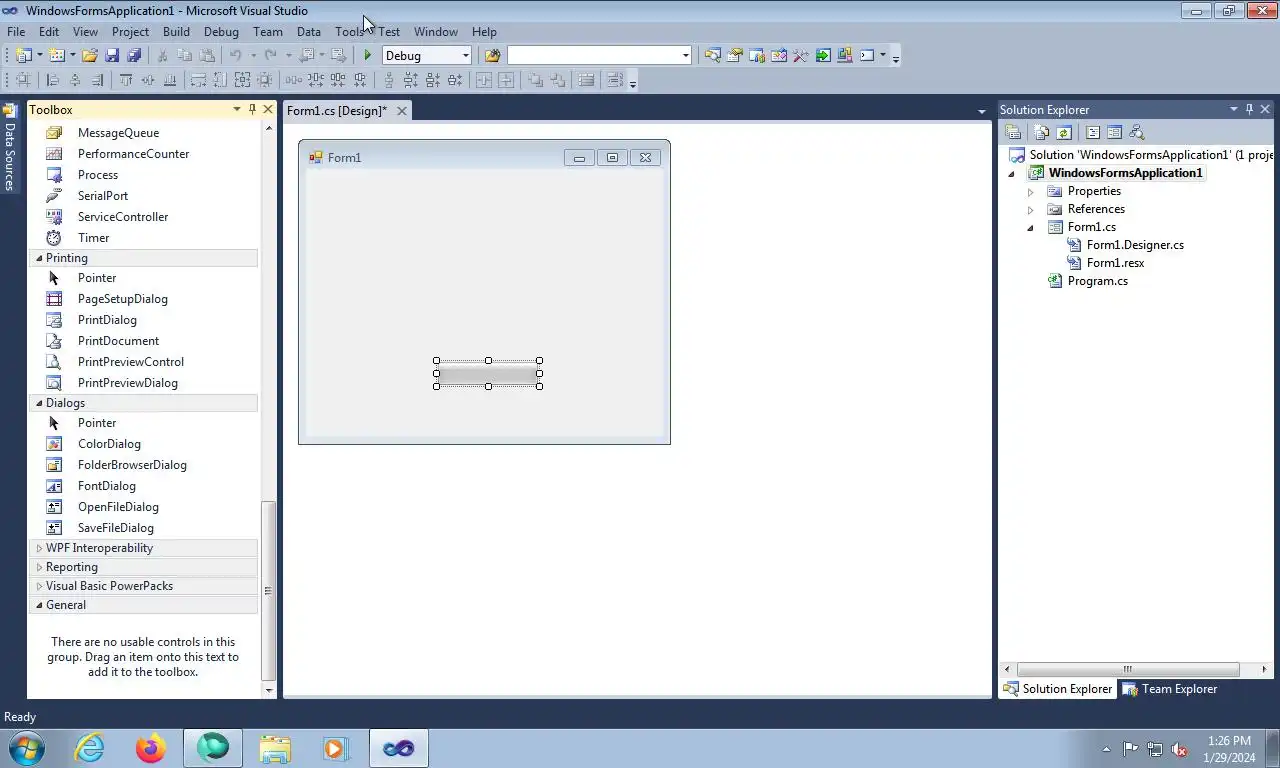Click the Make Same Height layout icon
Viewport: 1280px width, 768px height.
220,80
